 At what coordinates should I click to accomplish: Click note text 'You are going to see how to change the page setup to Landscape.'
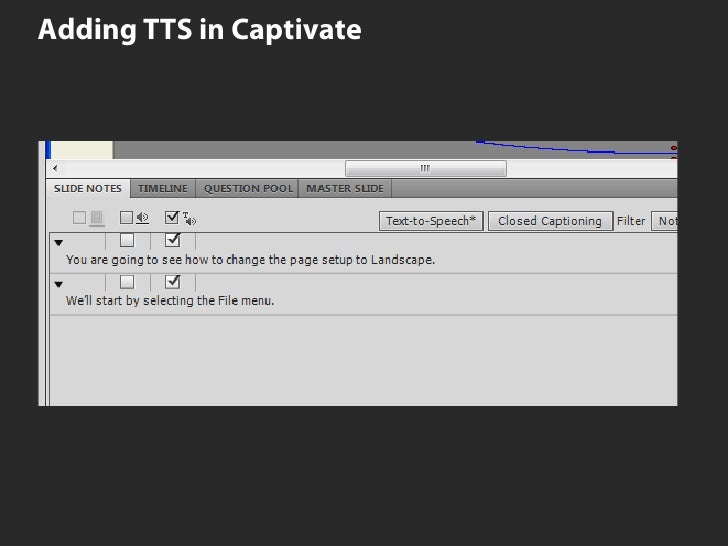click(250, 260)
